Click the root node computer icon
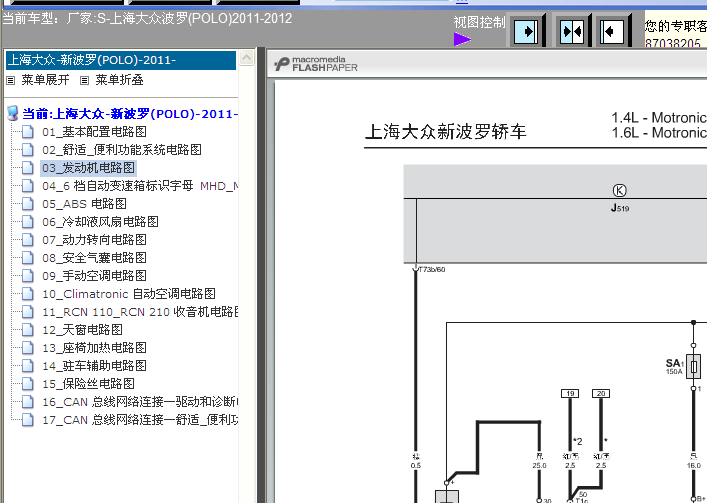The width and height of the screenshot is (707, 503). [x=13, y=114]
